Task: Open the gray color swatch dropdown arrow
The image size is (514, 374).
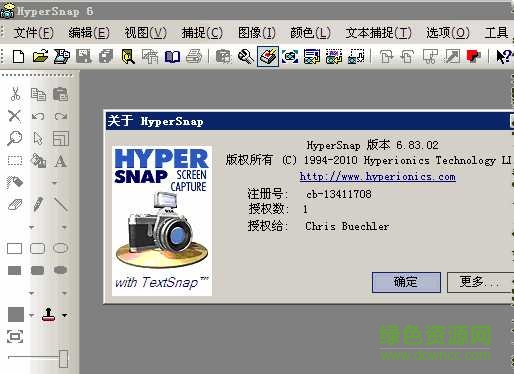Action: pos(31,315)
